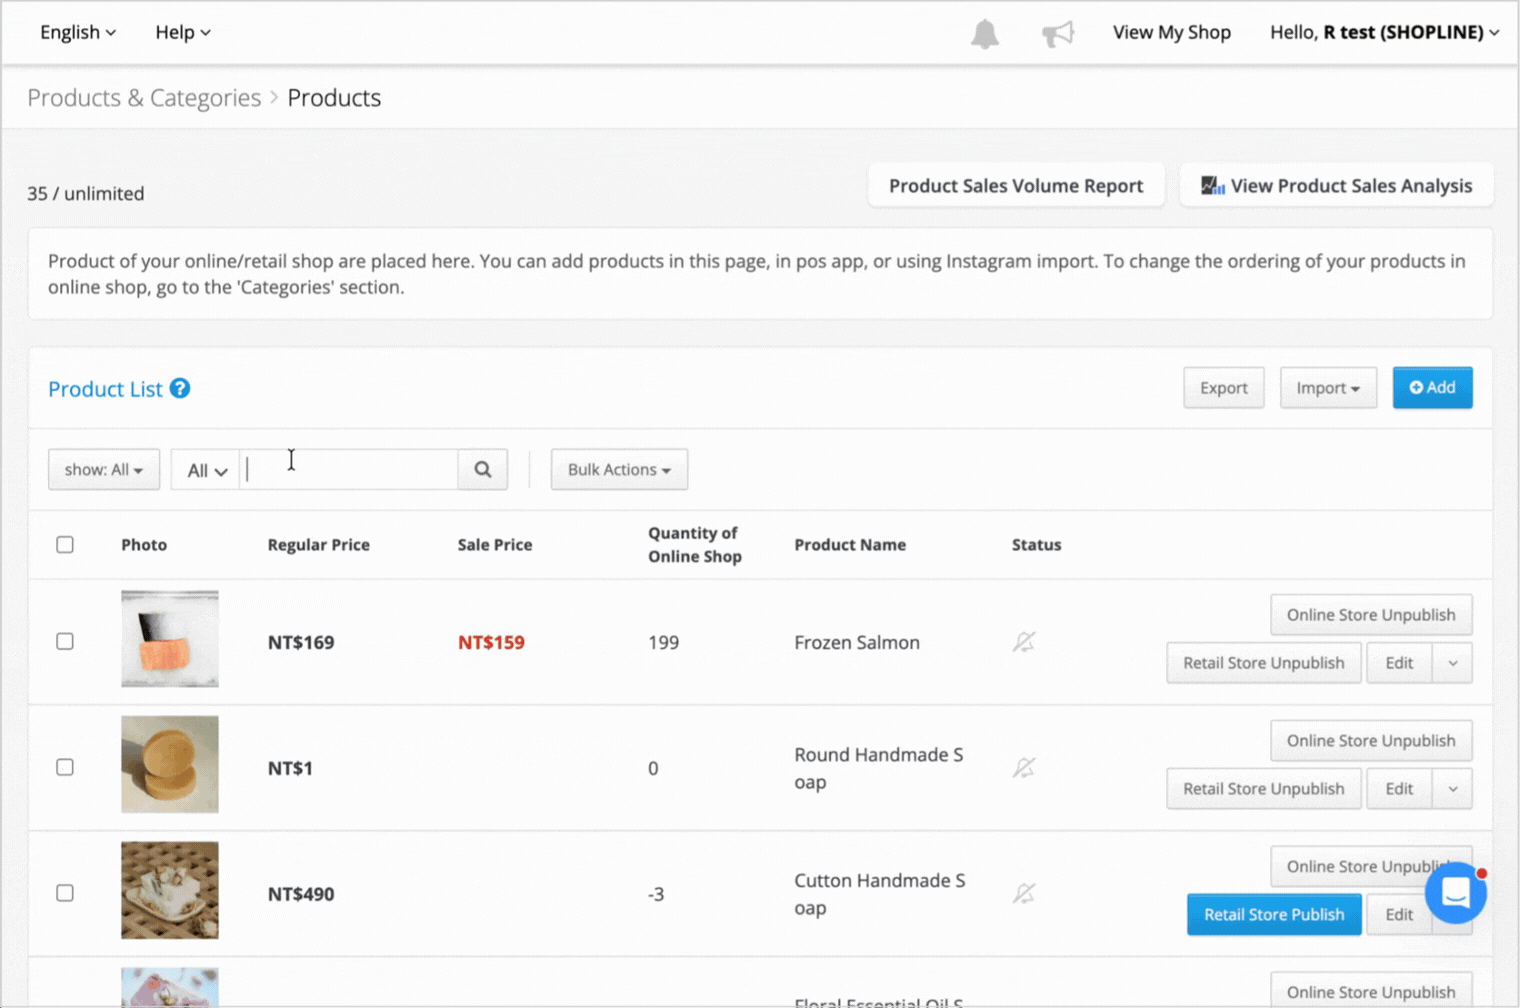
Task: Open the announcements megaphone icon
Action: point(1057,33)
